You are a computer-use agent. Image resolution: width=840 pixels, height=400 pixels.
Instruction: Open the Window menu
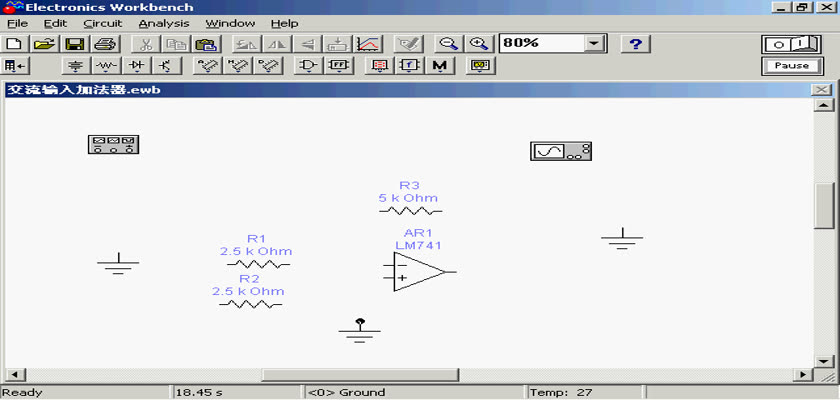[230, 24]
